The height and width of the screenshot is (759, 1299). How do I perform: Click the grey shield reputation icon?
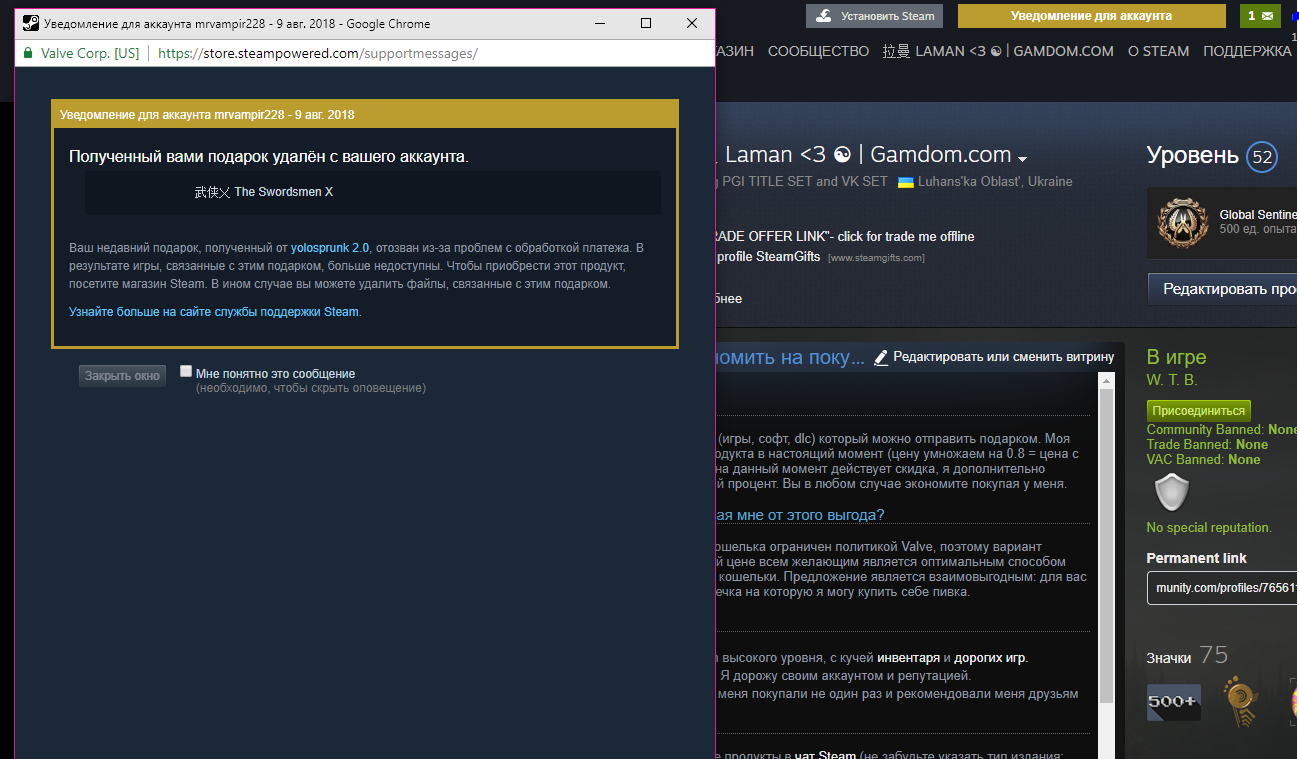tap(1171, 492)
